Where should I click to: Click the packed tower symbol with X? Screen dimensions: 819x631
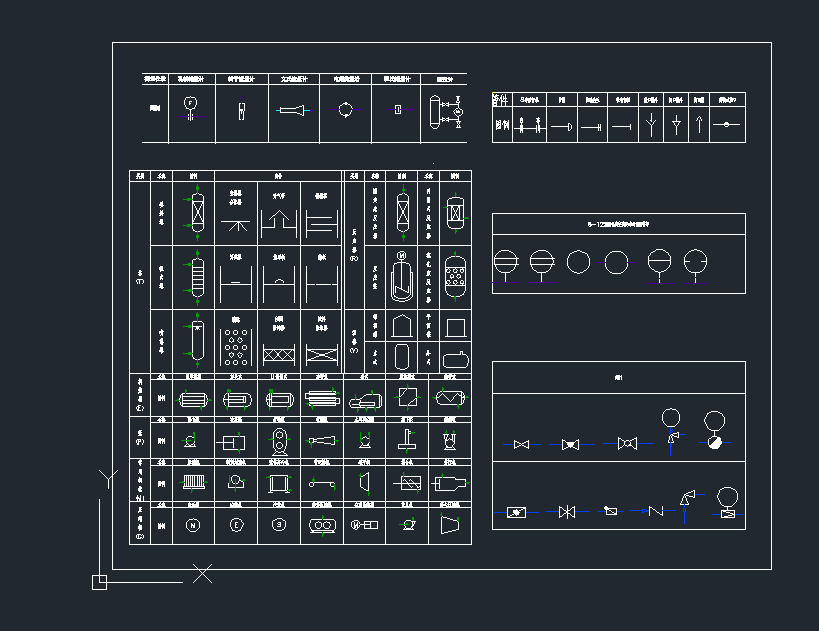(197, 212)
